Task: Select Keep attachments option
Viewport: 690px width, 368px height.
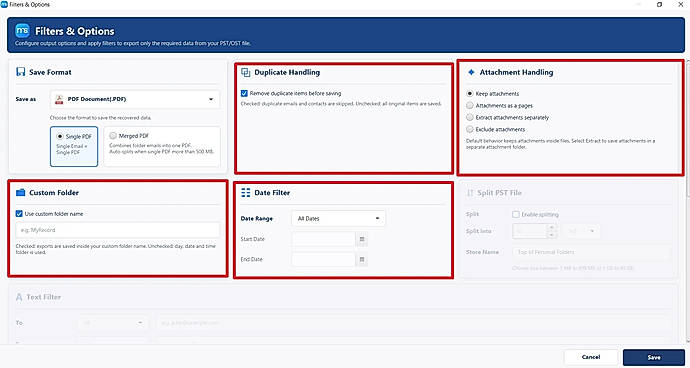Action: [470, 94]
